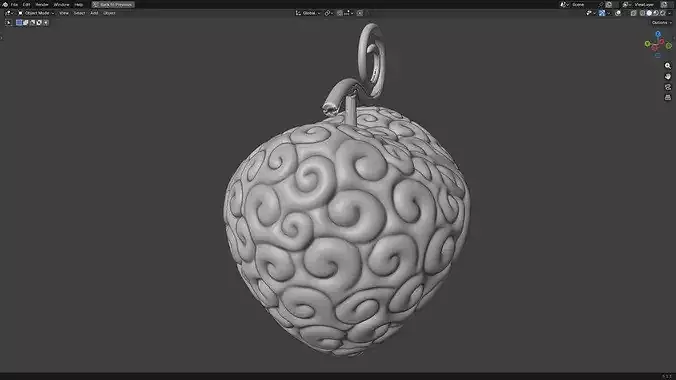Open the Global transform orientation dropdown

308,13
